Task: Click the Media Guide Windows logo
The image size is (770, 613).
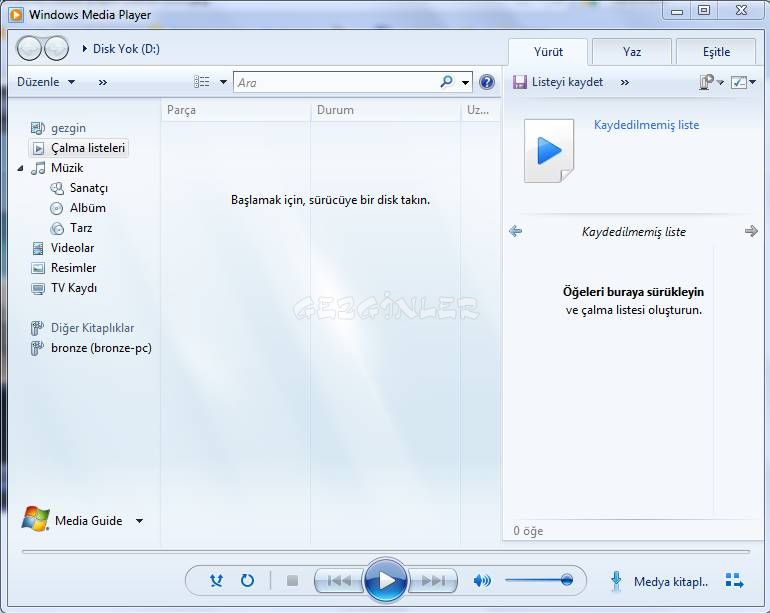Action: (35, 519)
